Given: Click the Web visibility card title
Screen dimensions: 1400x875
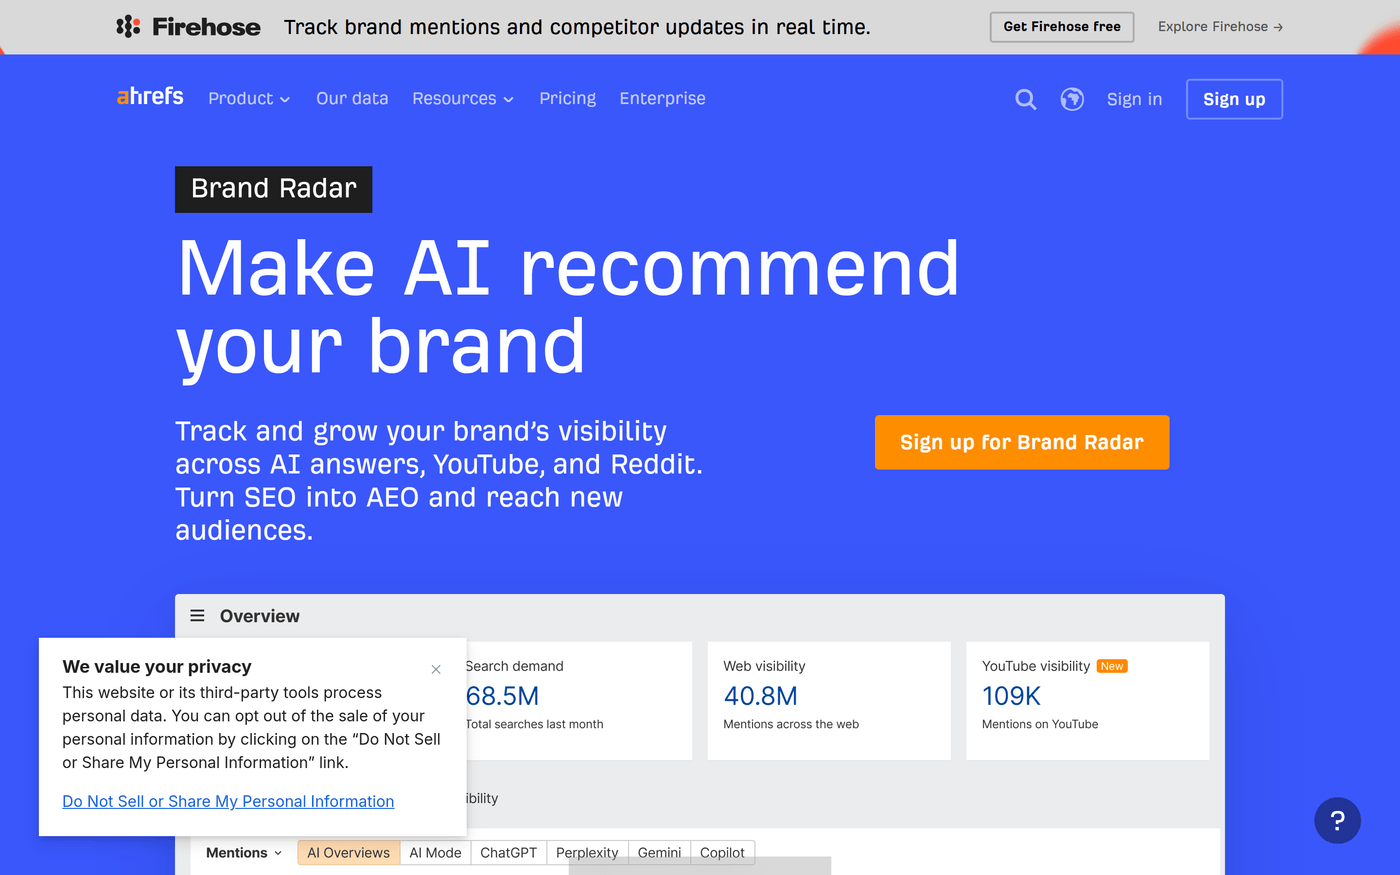Looking at the screenshot, I should click(x=764, y=666).
